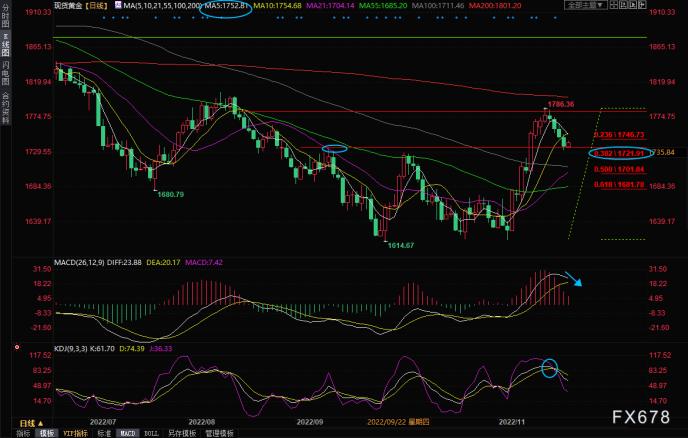
Task: Click the 0.236 \ 1746.73 Fibonacci level
Action: tap(619, 135)
